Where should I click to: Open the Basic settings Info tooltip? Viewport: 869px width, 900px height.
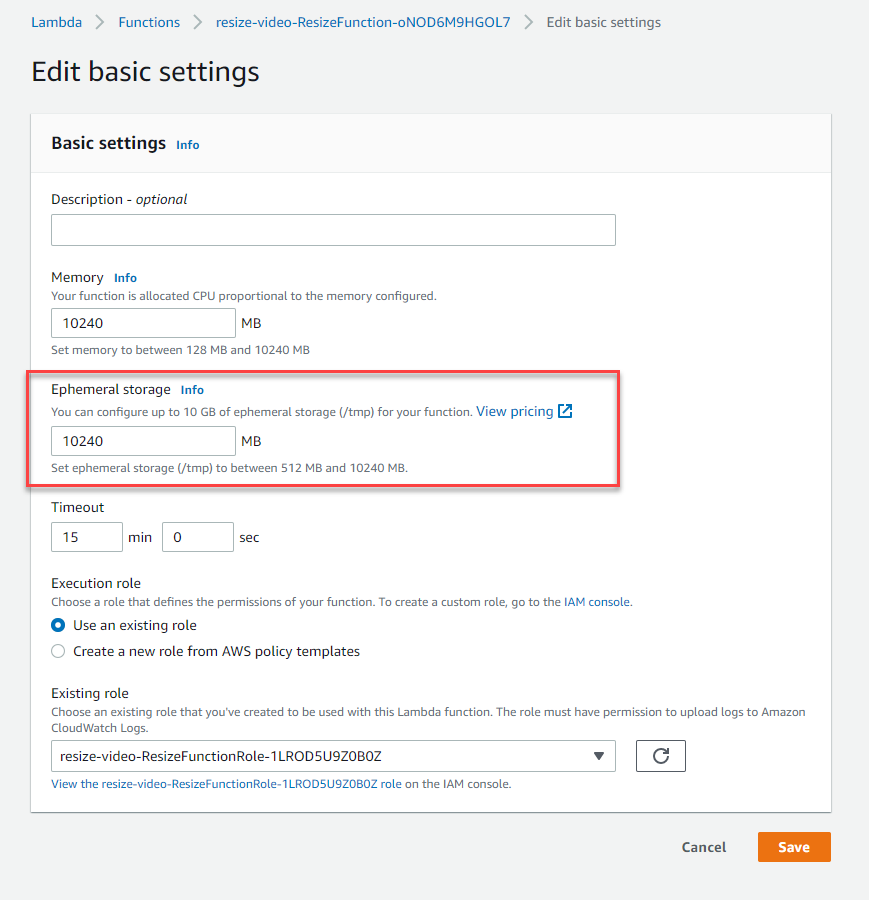coord(187,144)
